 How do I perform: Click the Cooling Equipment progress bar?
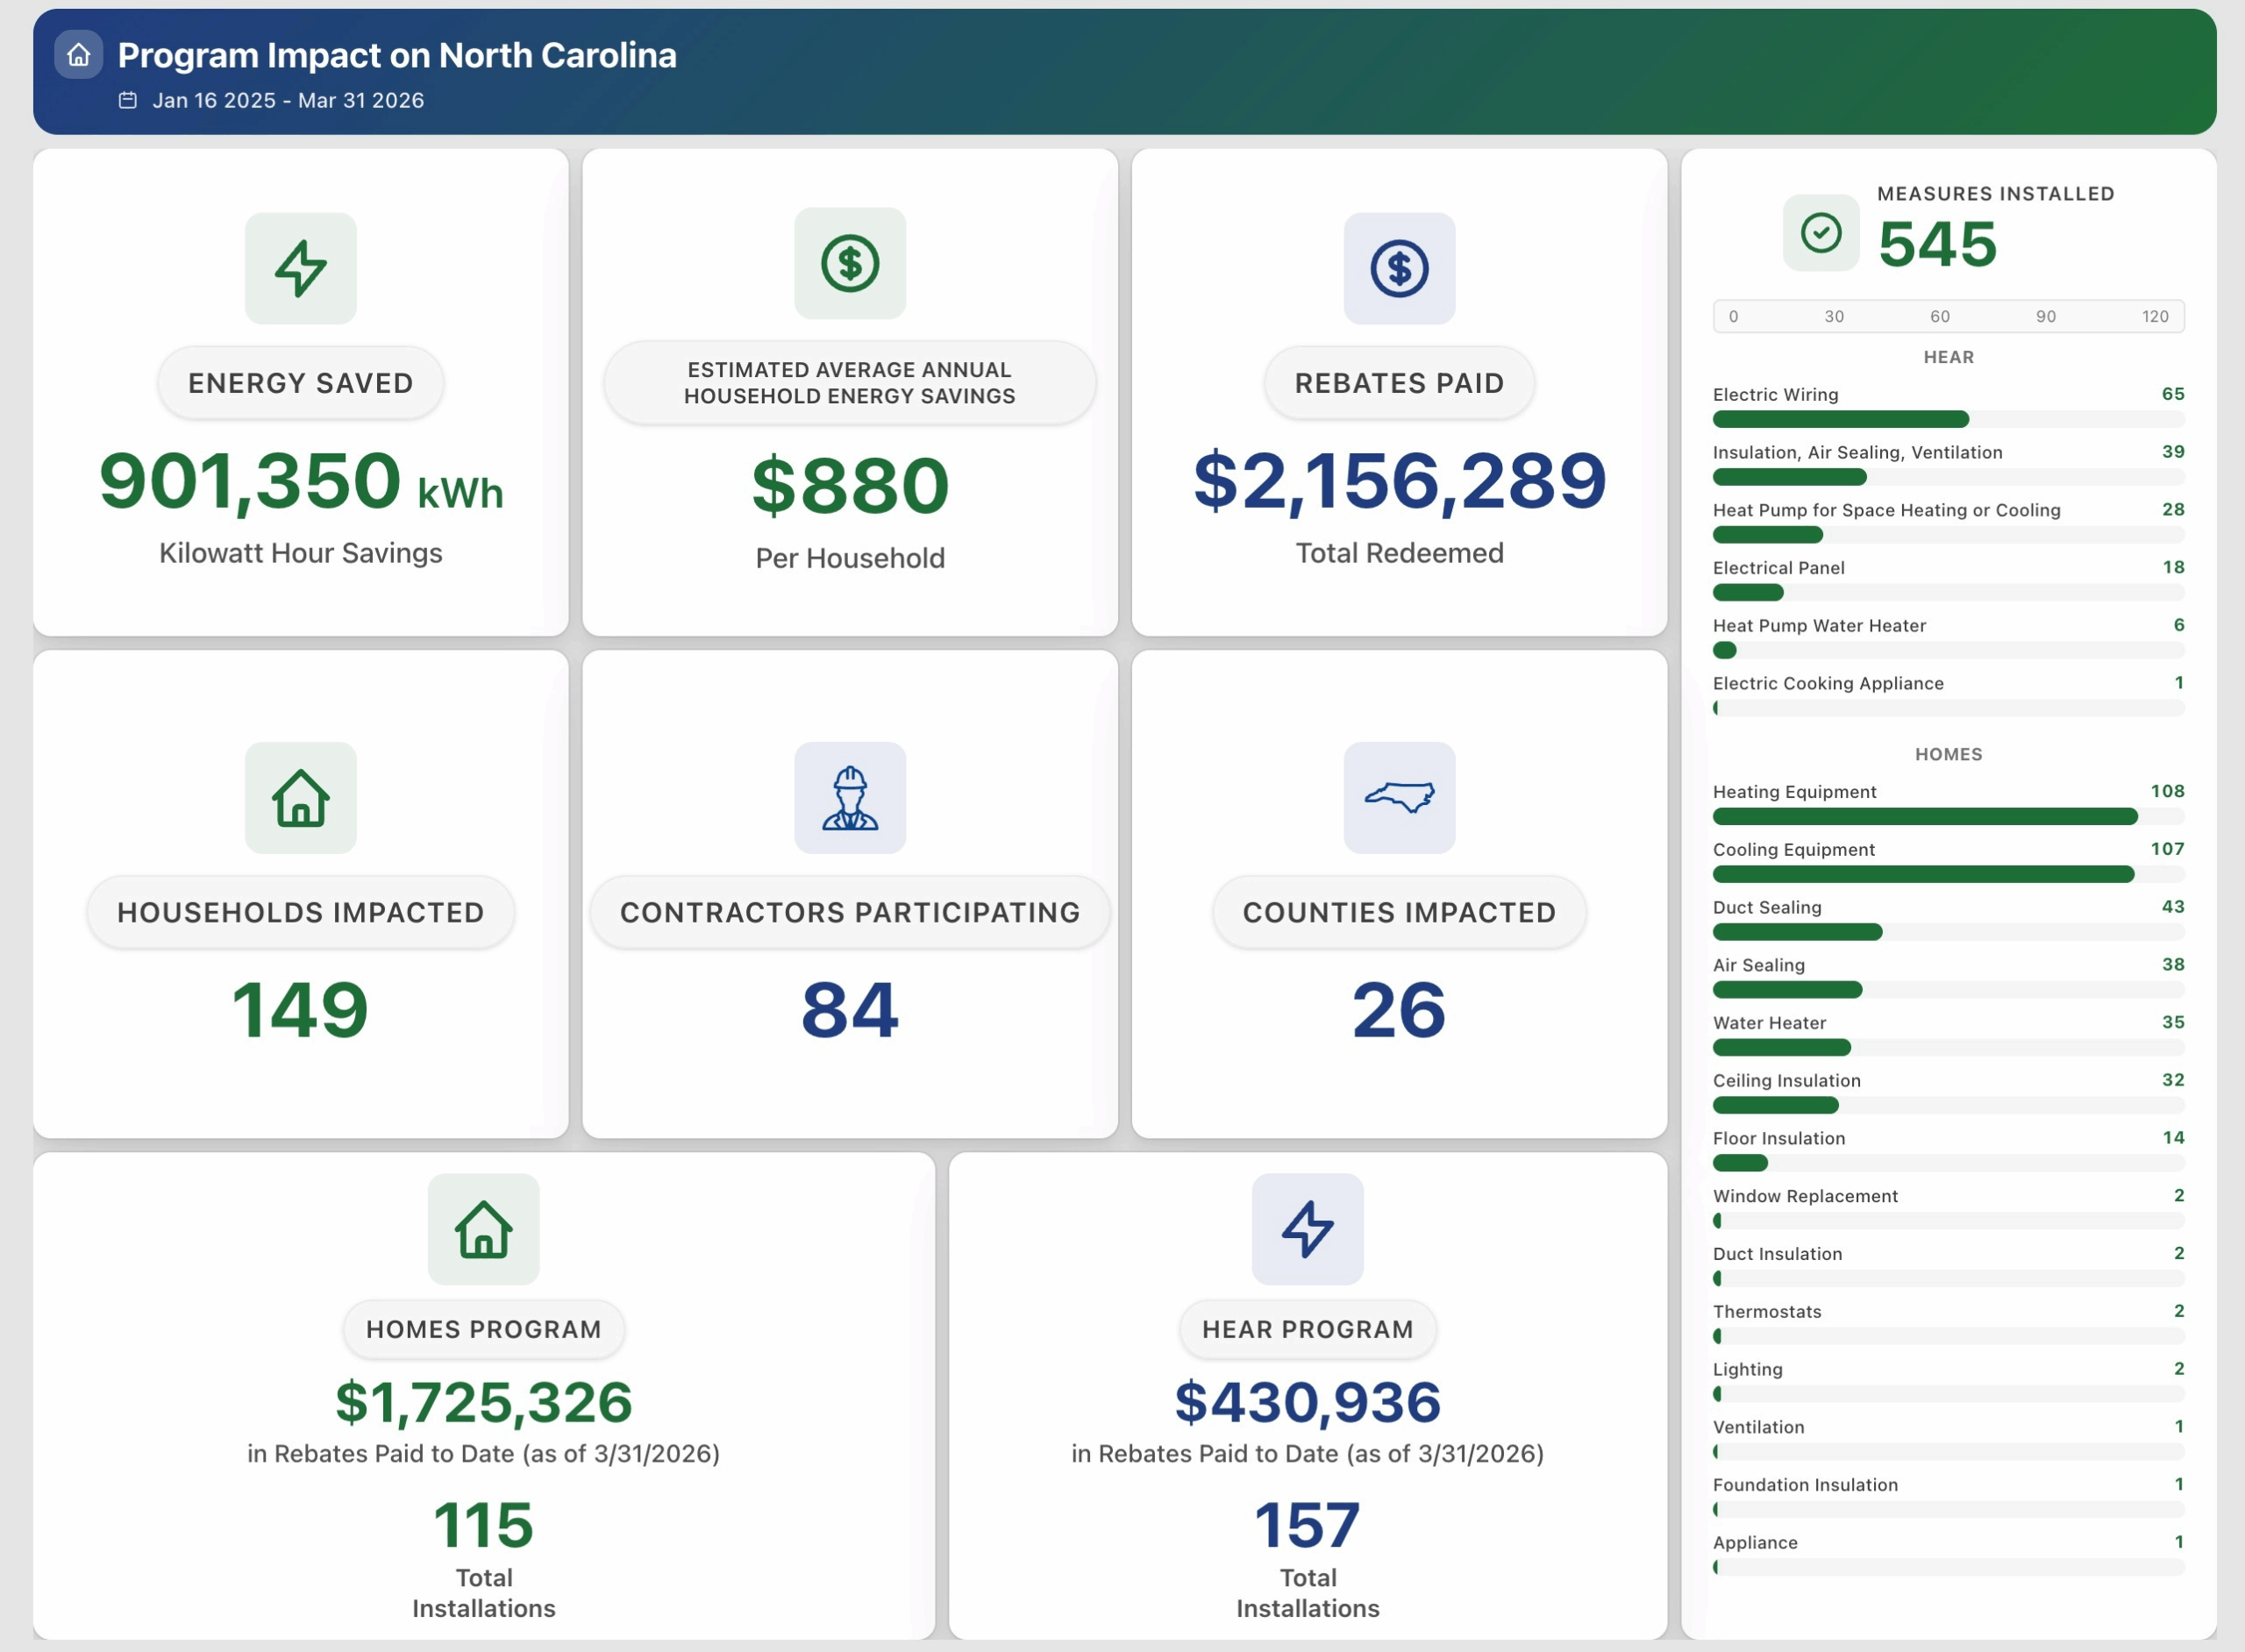(1948, 874)
